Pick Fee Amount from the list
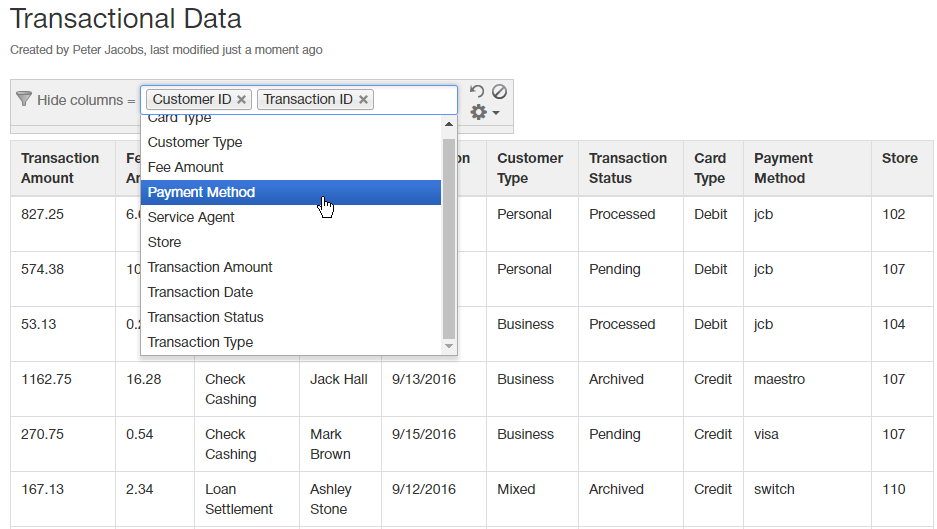This screenshot has width=937, height=529. tap(186, 167)
